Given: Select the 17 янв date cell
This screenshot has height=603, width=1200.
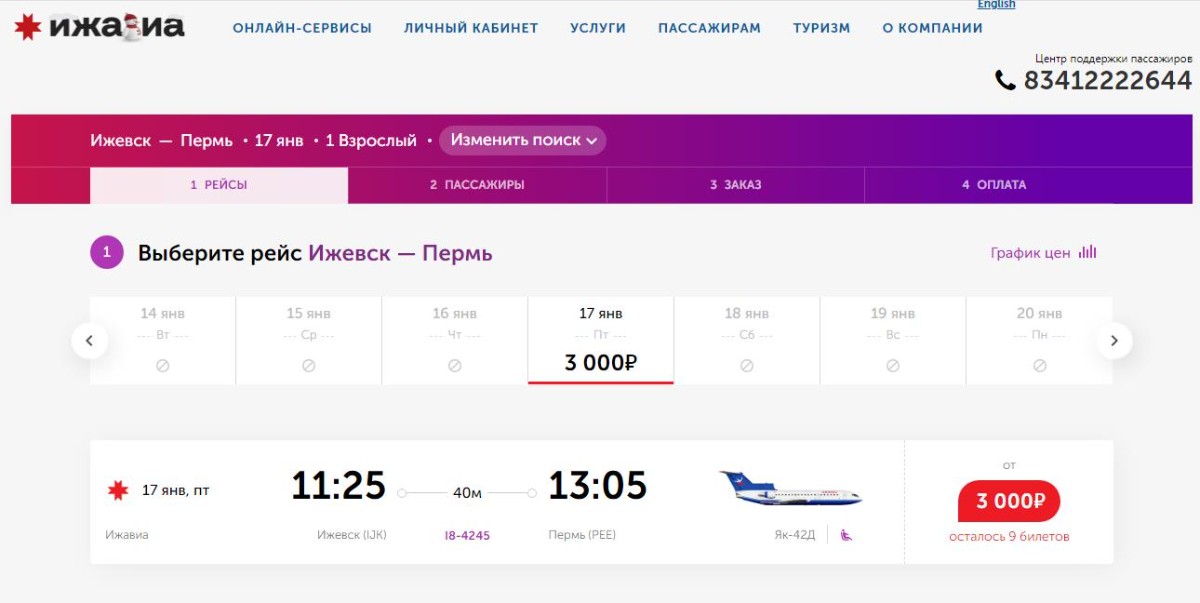Looking at the screenshot, I should point(600,340).
